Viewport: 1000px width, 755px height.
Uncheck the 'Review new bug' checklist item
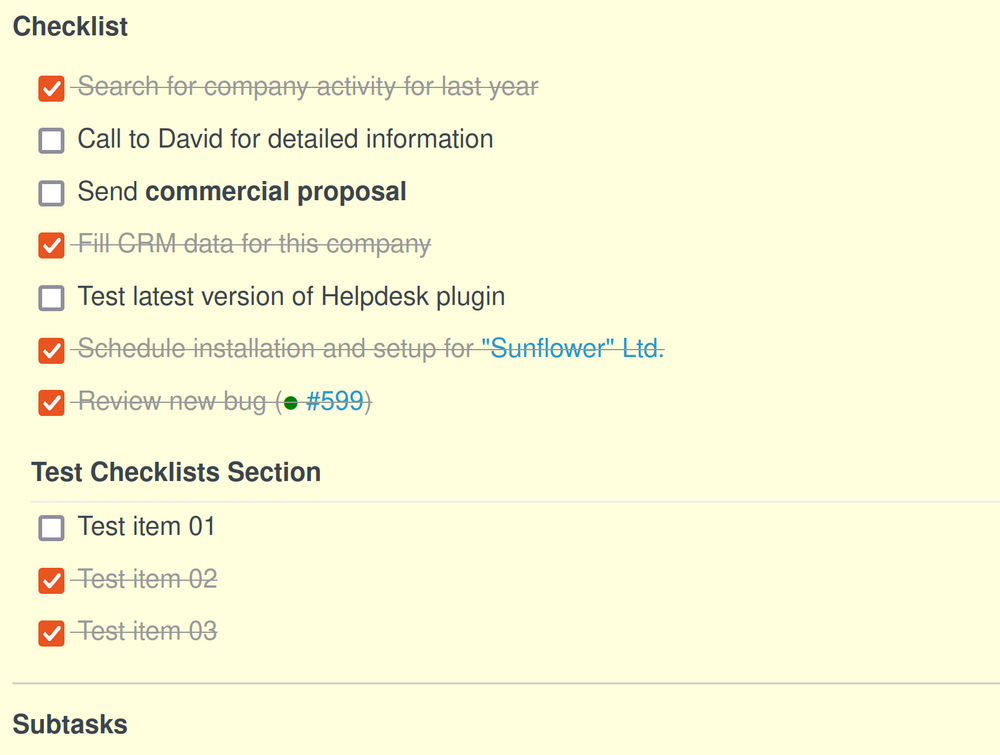coord(51,403)
